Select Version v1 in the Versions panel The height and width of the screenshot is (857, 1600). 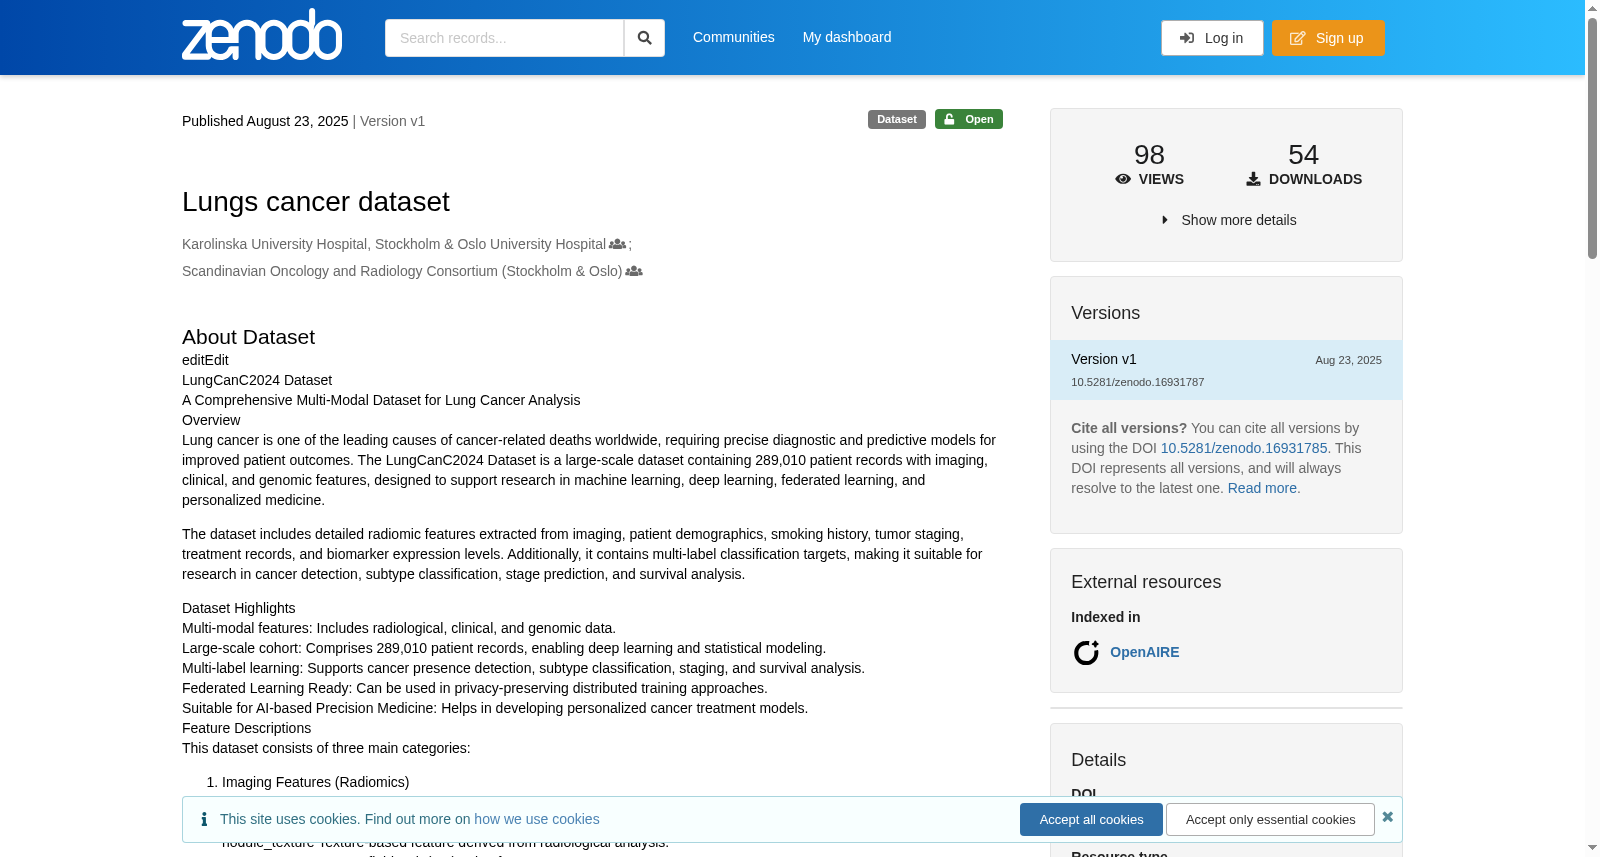pos(1226,370)
